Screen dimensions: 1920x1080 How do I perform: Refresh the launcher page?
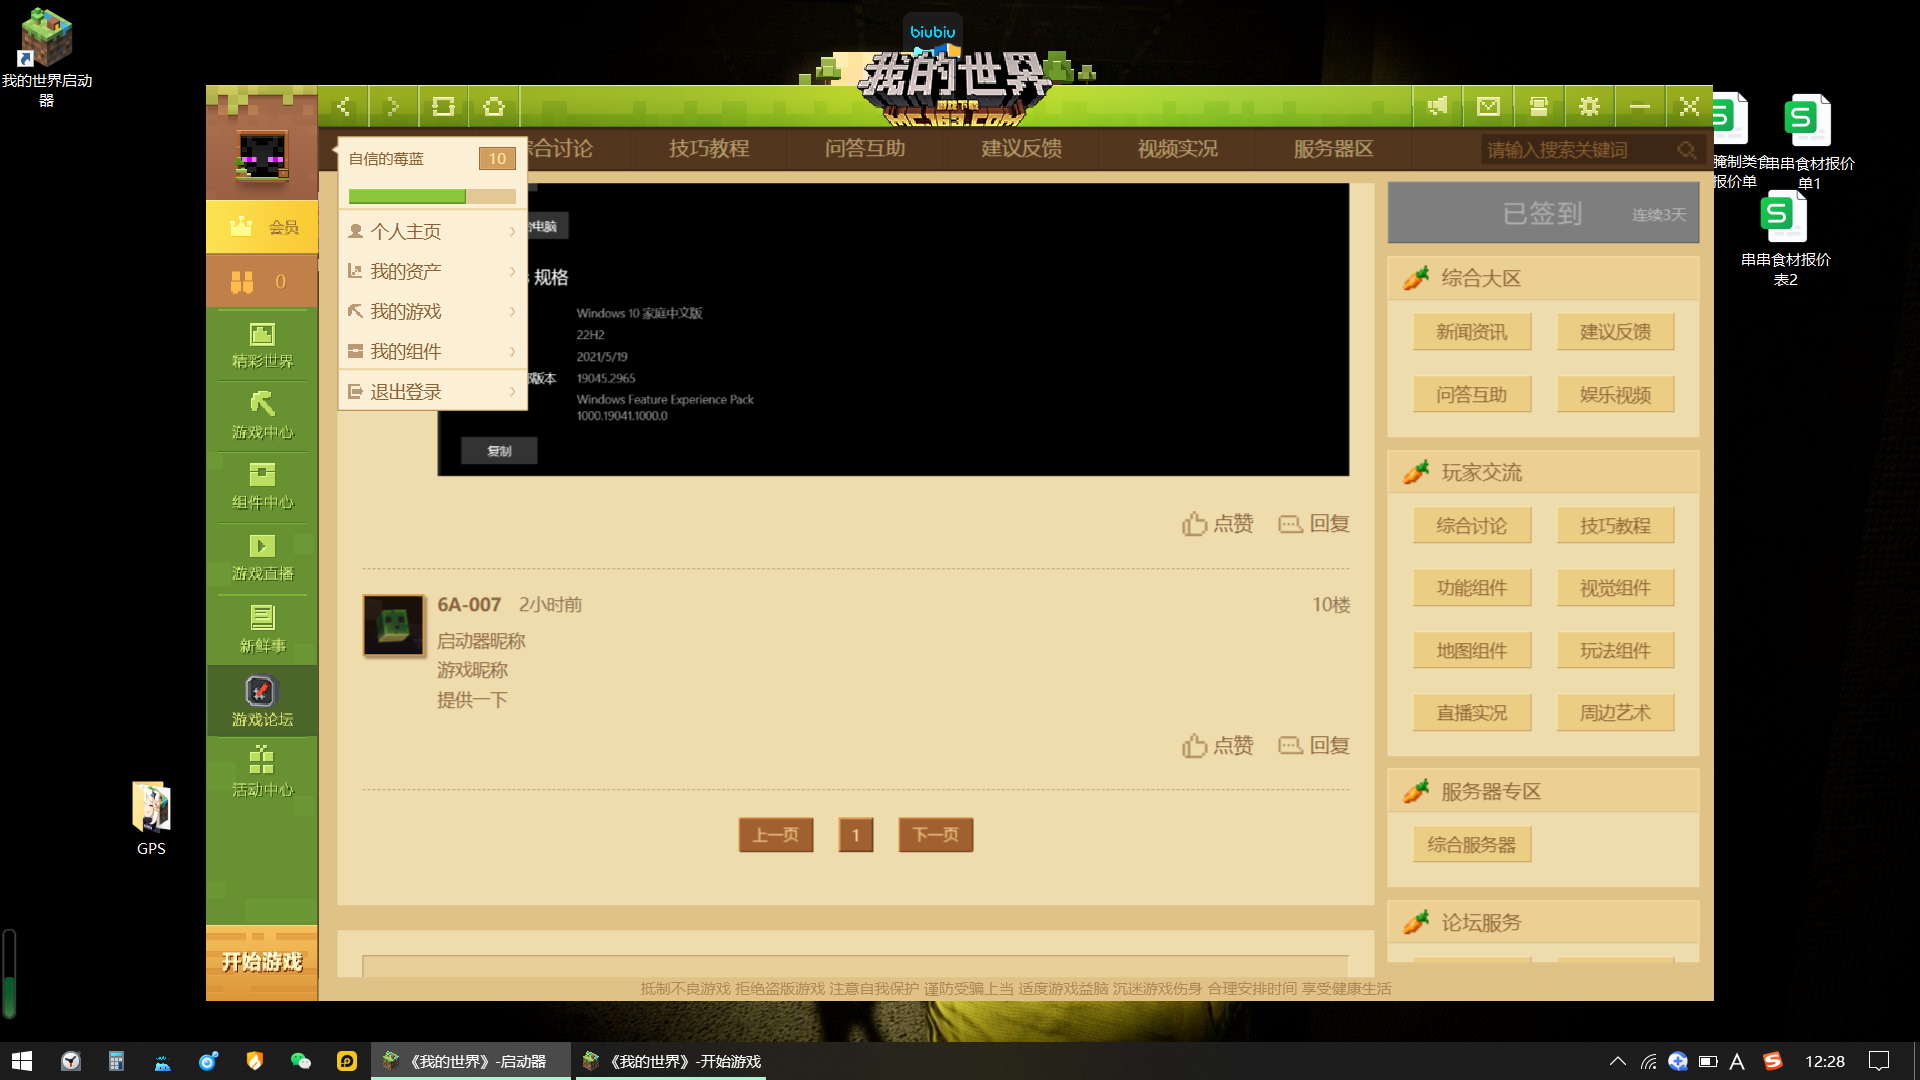443,106
